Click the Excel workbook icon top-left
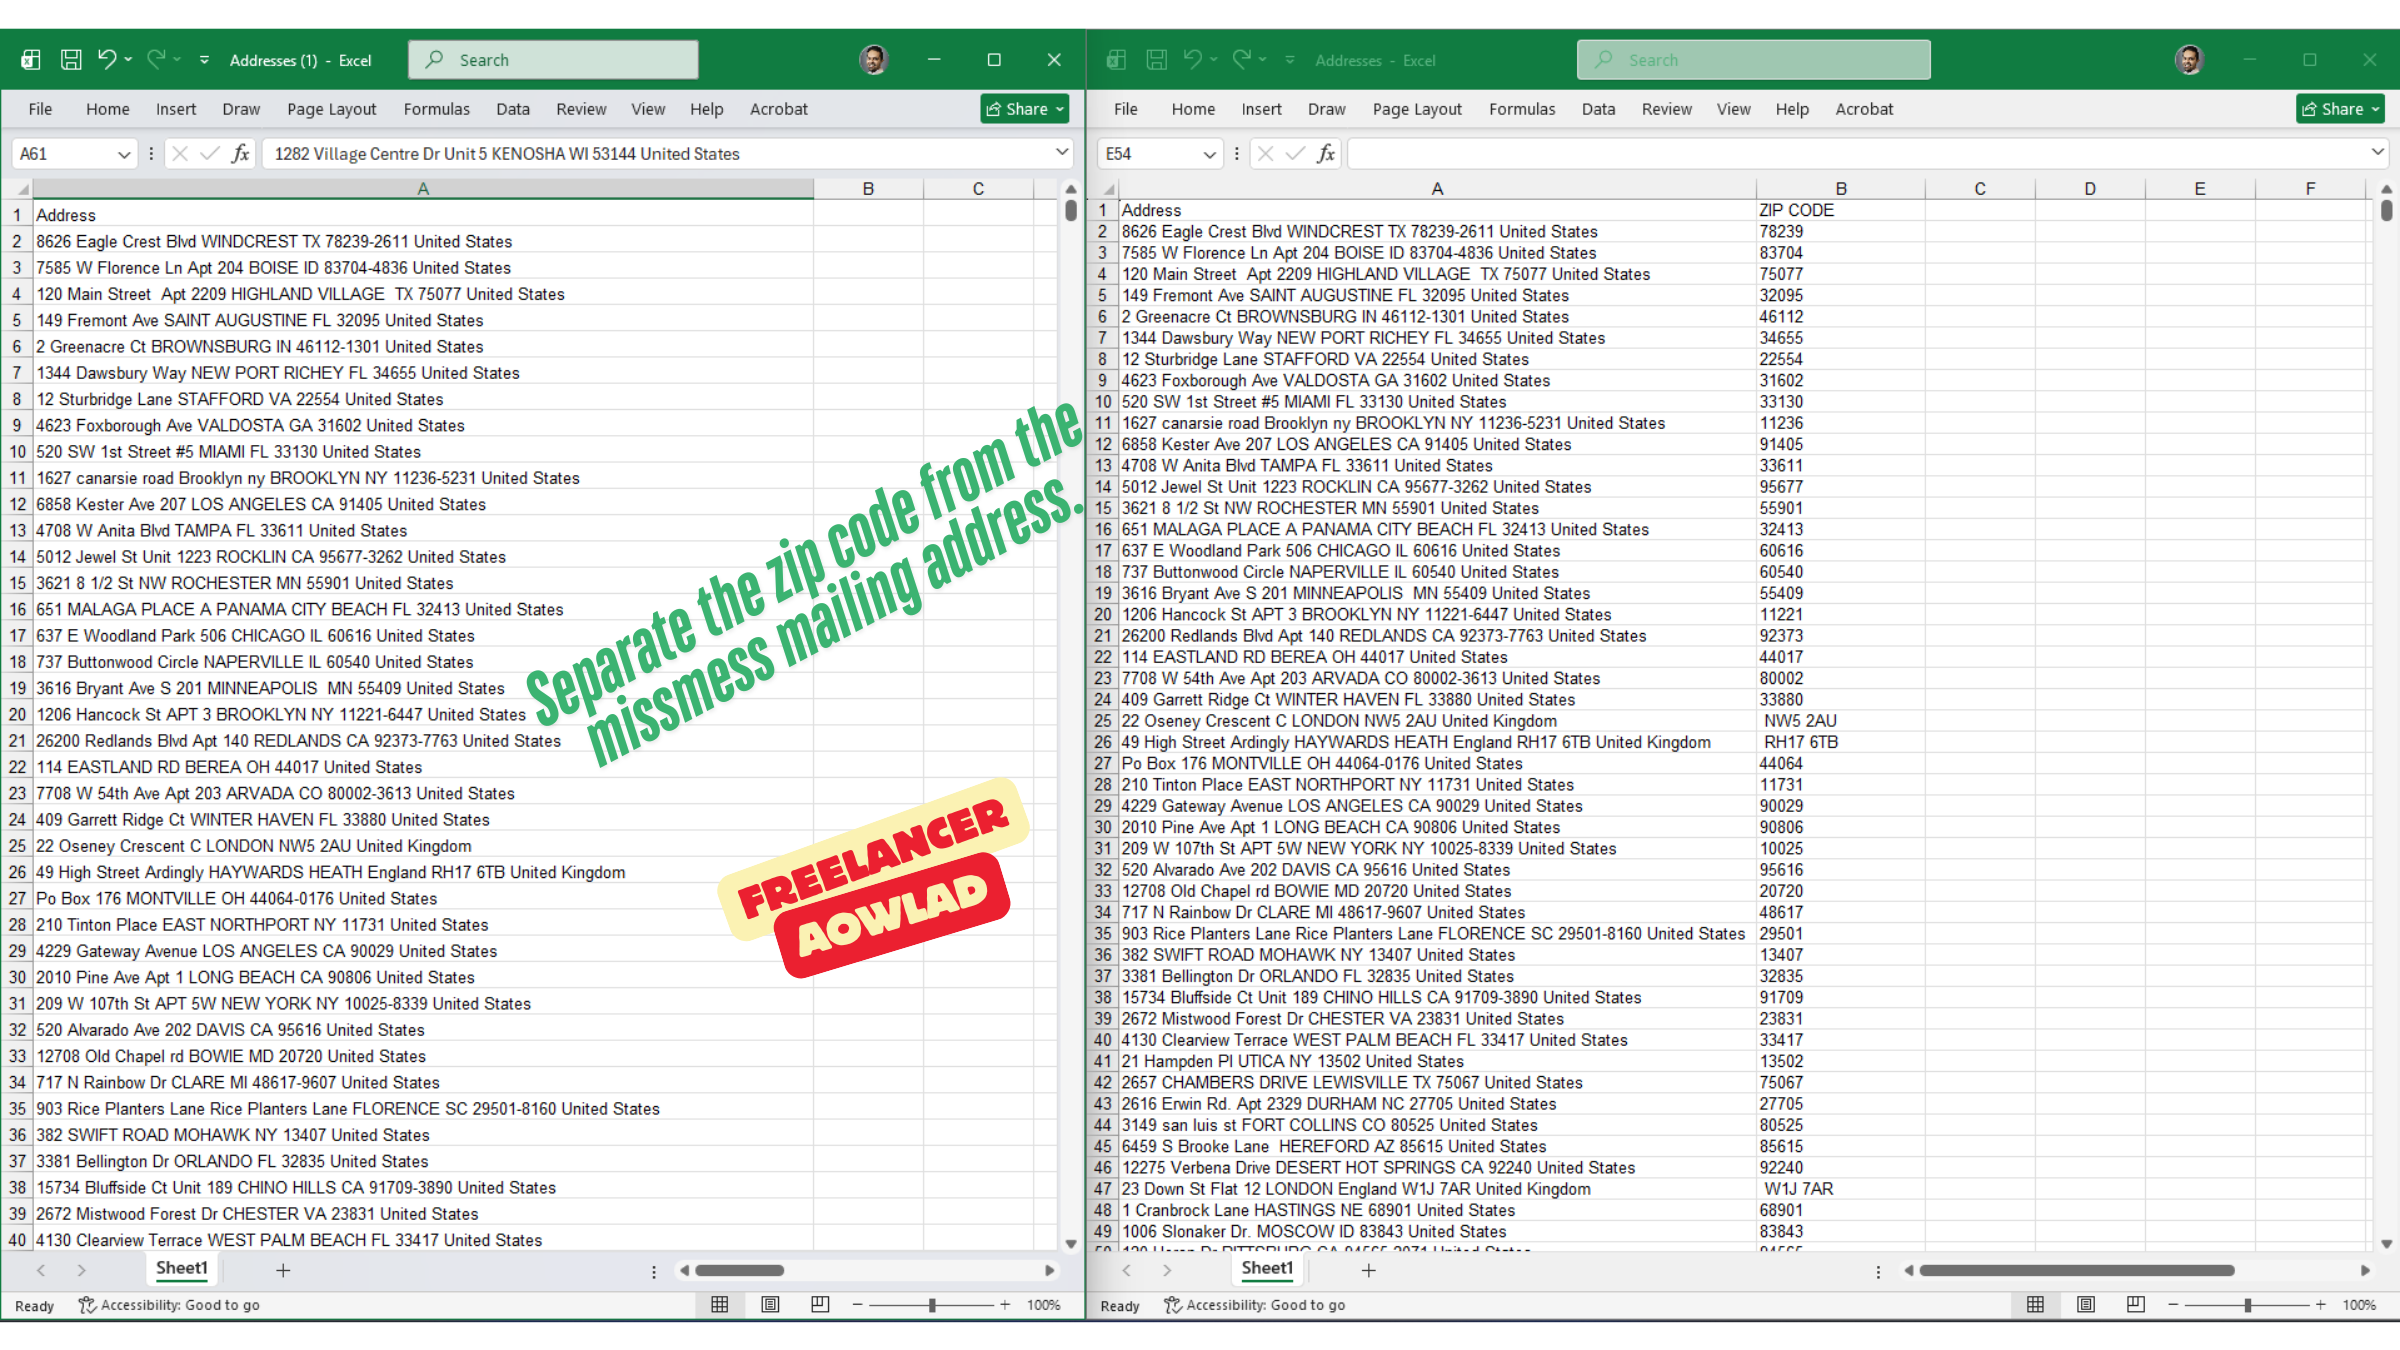 30,59
